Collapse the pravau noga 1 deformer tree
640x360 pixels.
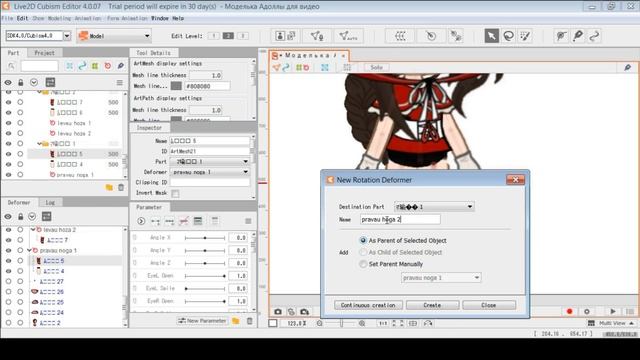click(x=29, y=250)
